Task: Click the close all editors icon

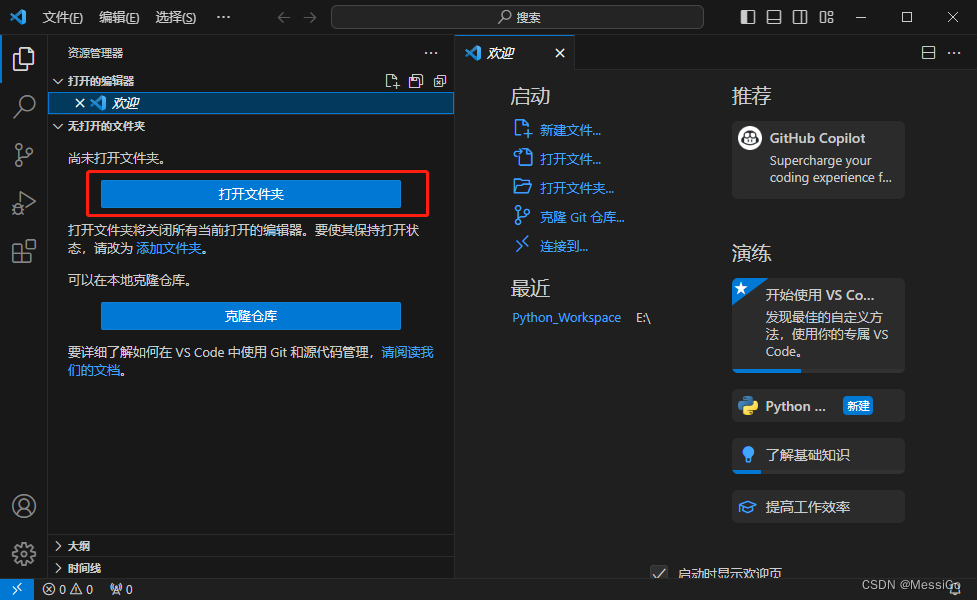Action: coord(440,81)
